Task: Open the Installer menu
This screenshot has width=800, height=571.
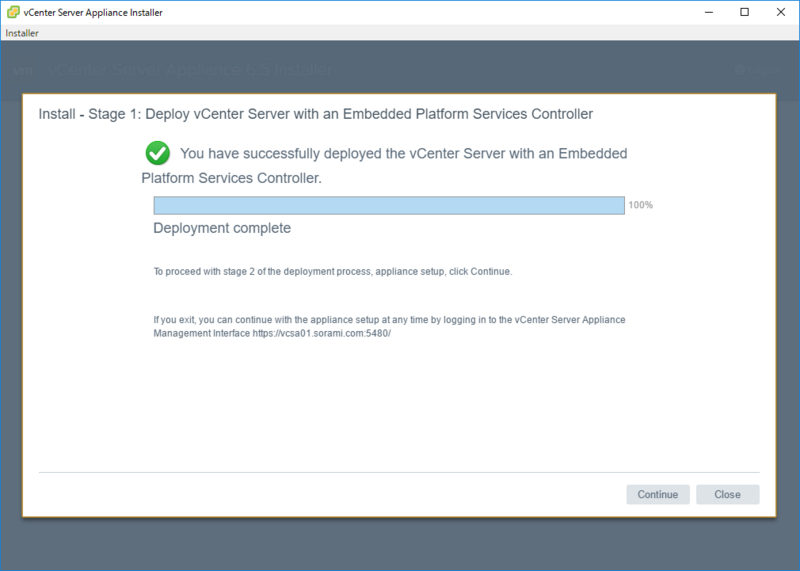Action: (22, 33)
